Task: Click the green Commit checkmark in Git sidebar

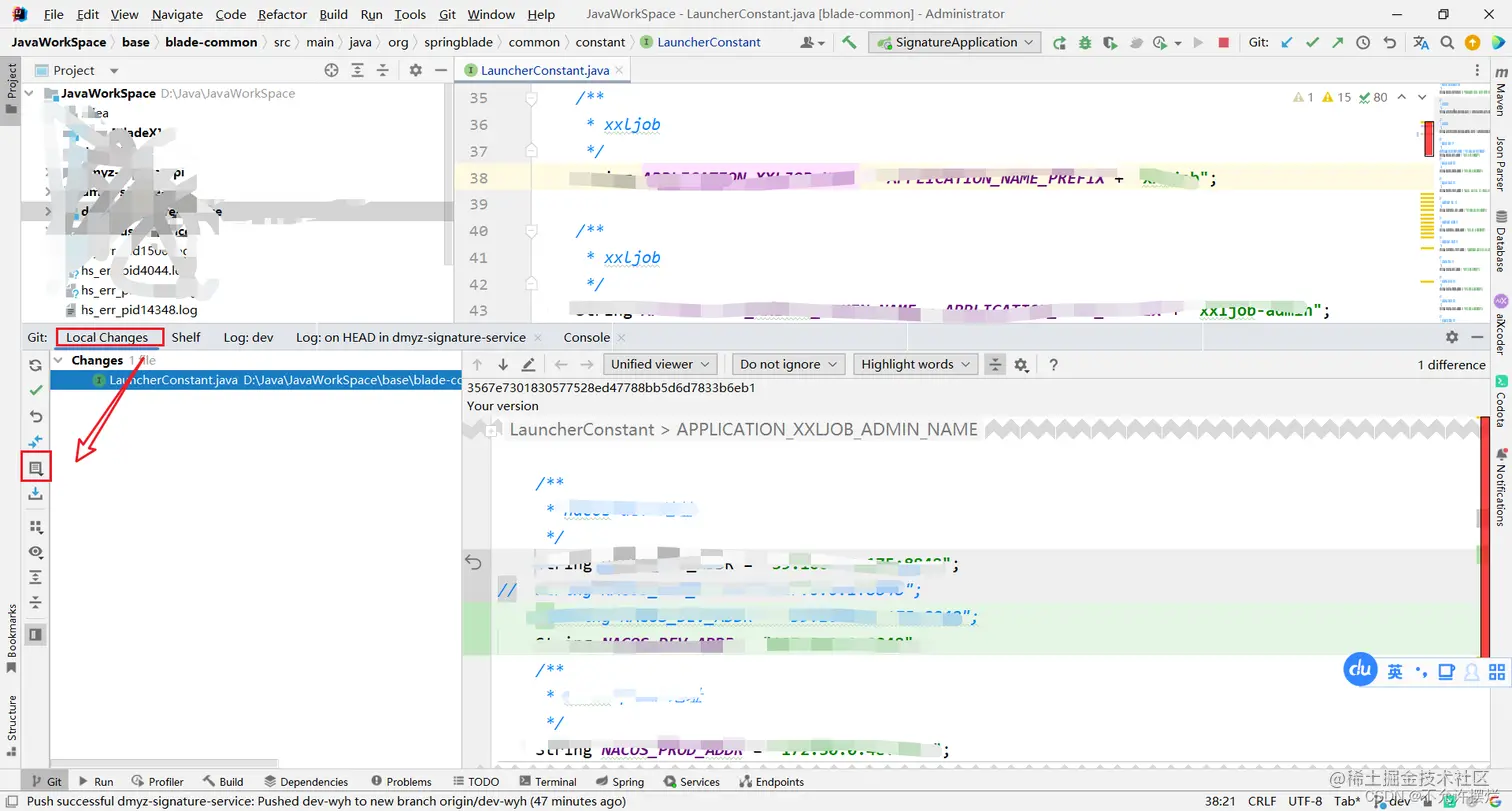Action: click(x=36, y=390)
